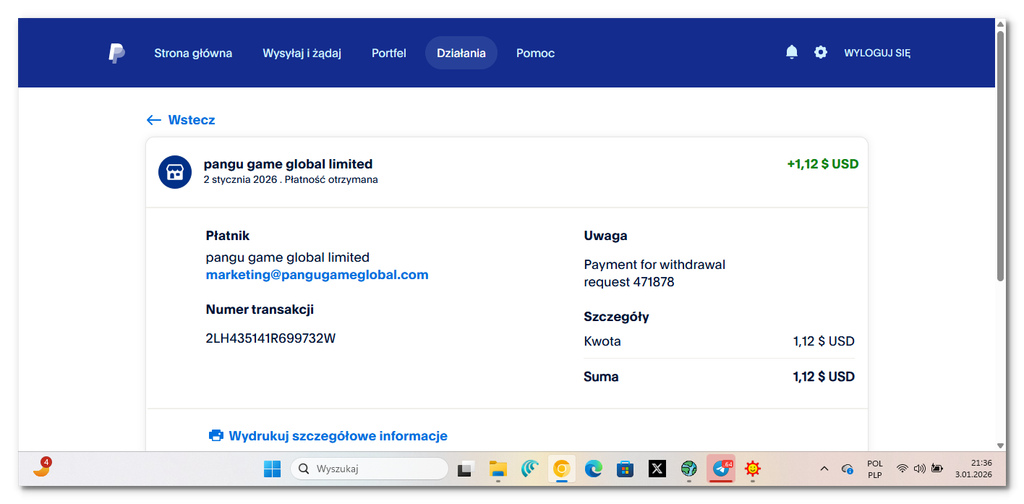Open the settings gear in PayPal header
This screenshot has height=504, width=1024.
tap(820, 52)
